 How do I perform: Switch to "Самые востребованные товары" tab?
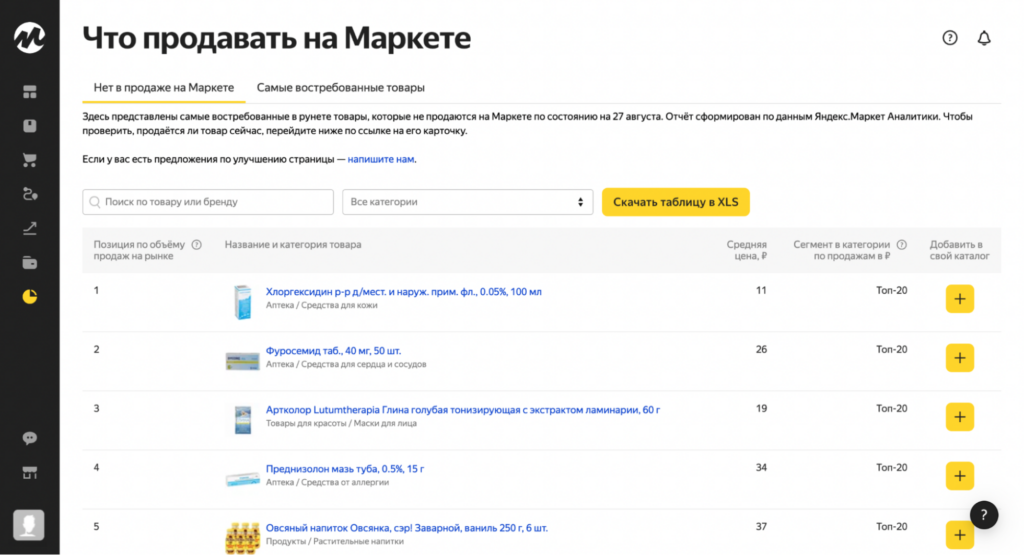pyautogui.click(x=340, y=88)
